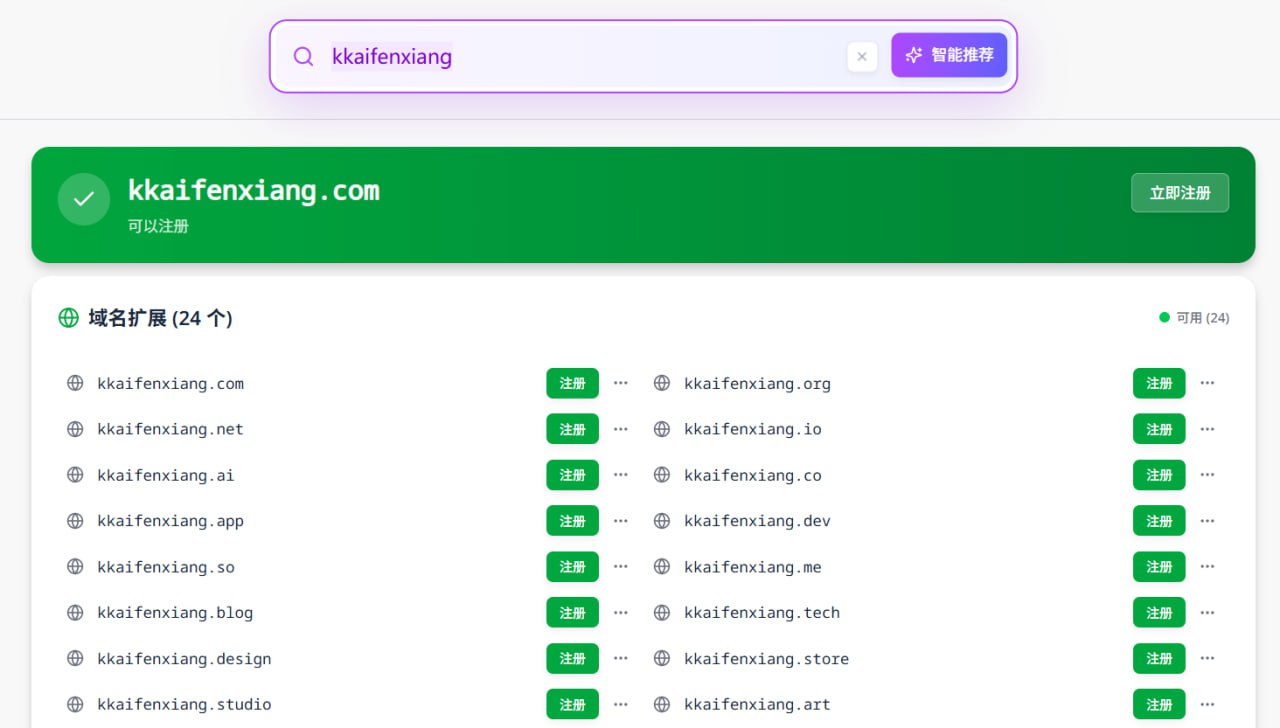Register kkaifenxiang.com in the list
This screenshot has height=728, width=1280.
tap(572, 383)
